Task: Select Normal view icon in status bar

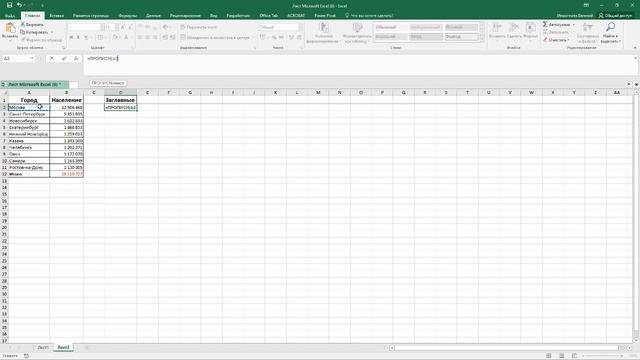Action: click(549, 356)
